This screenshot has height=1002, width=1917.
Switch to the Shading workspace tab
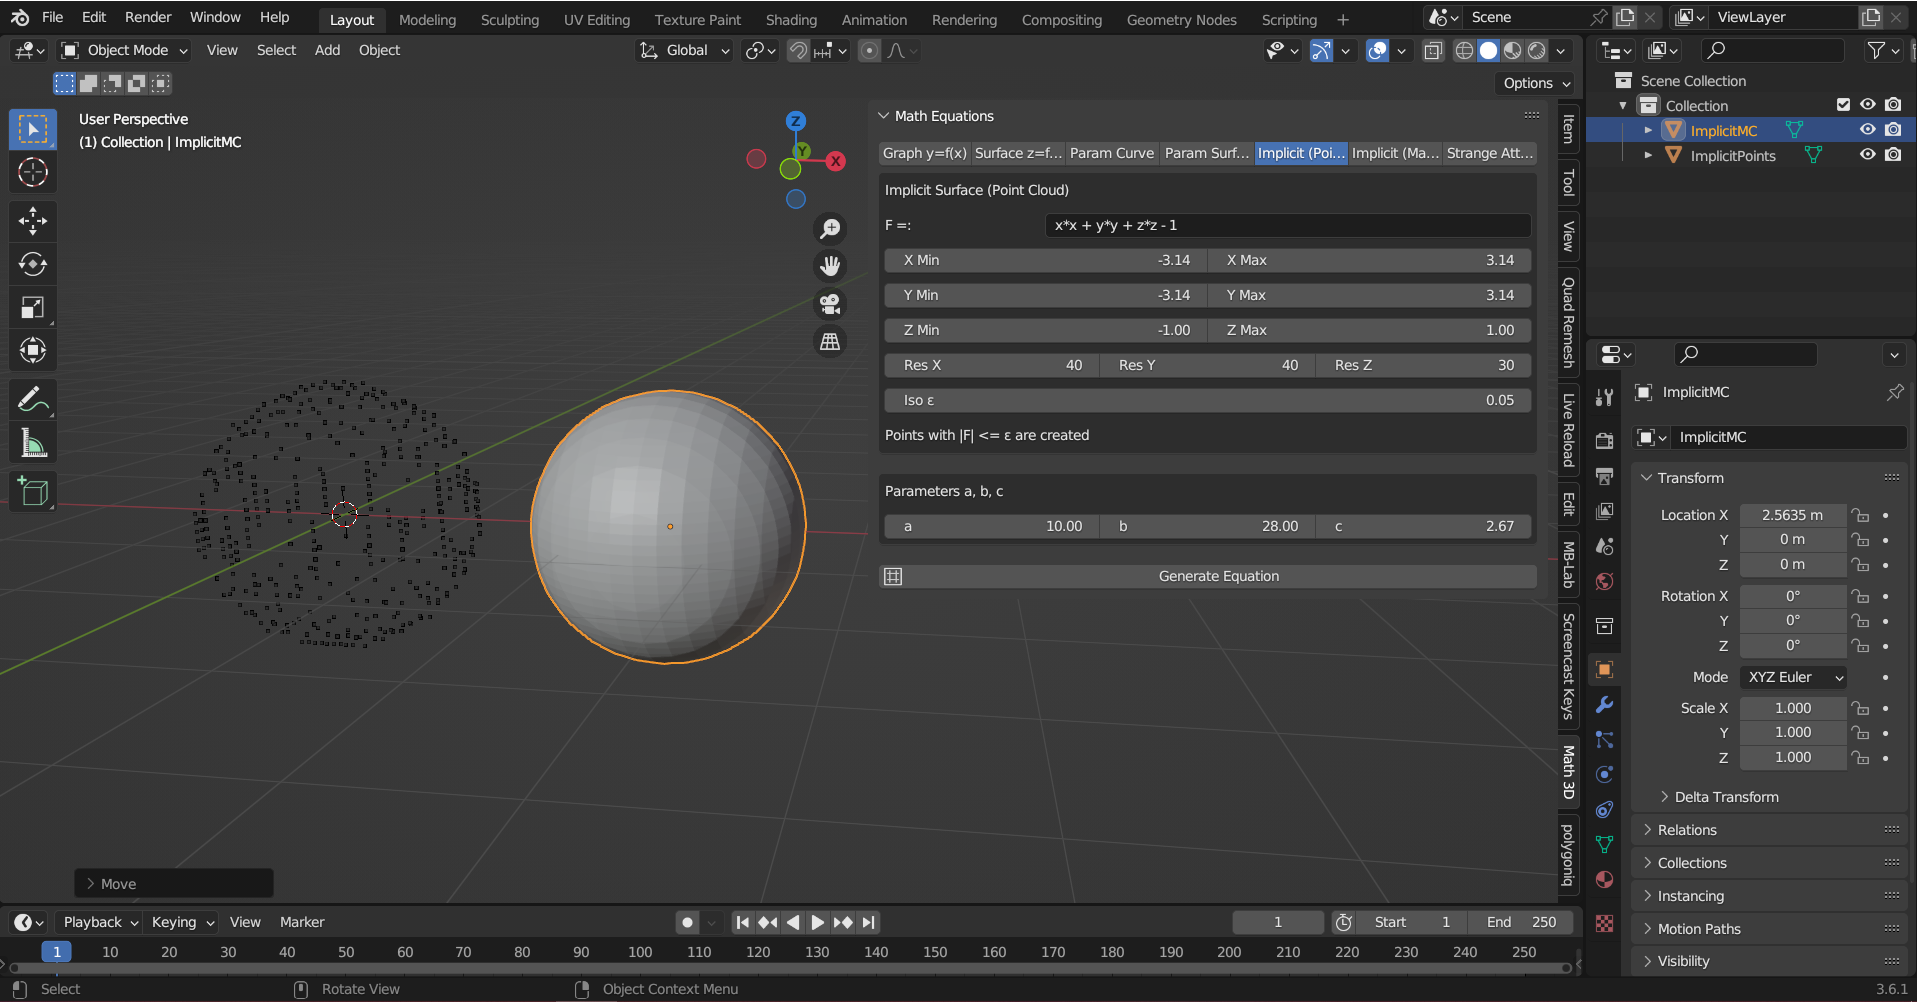(791, 19)
